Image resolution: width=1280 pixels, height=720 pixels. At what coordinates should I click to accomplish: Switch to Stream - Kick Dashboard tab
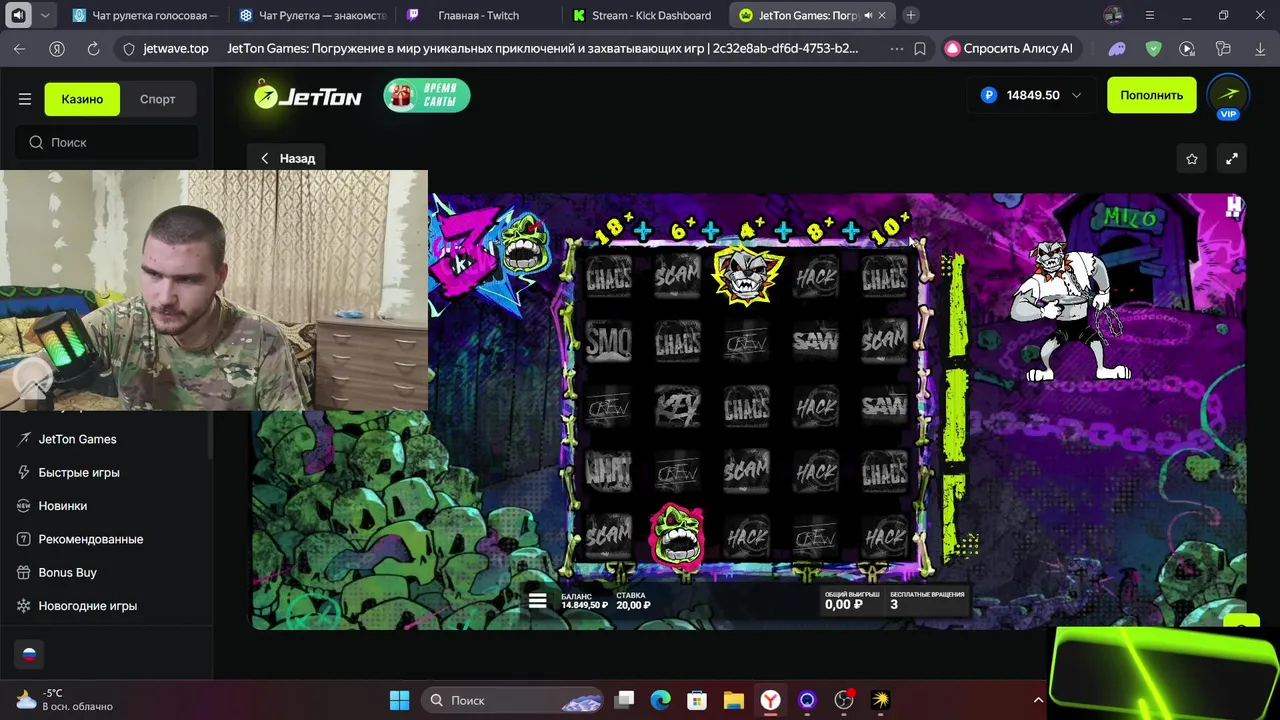pos(645,15)
